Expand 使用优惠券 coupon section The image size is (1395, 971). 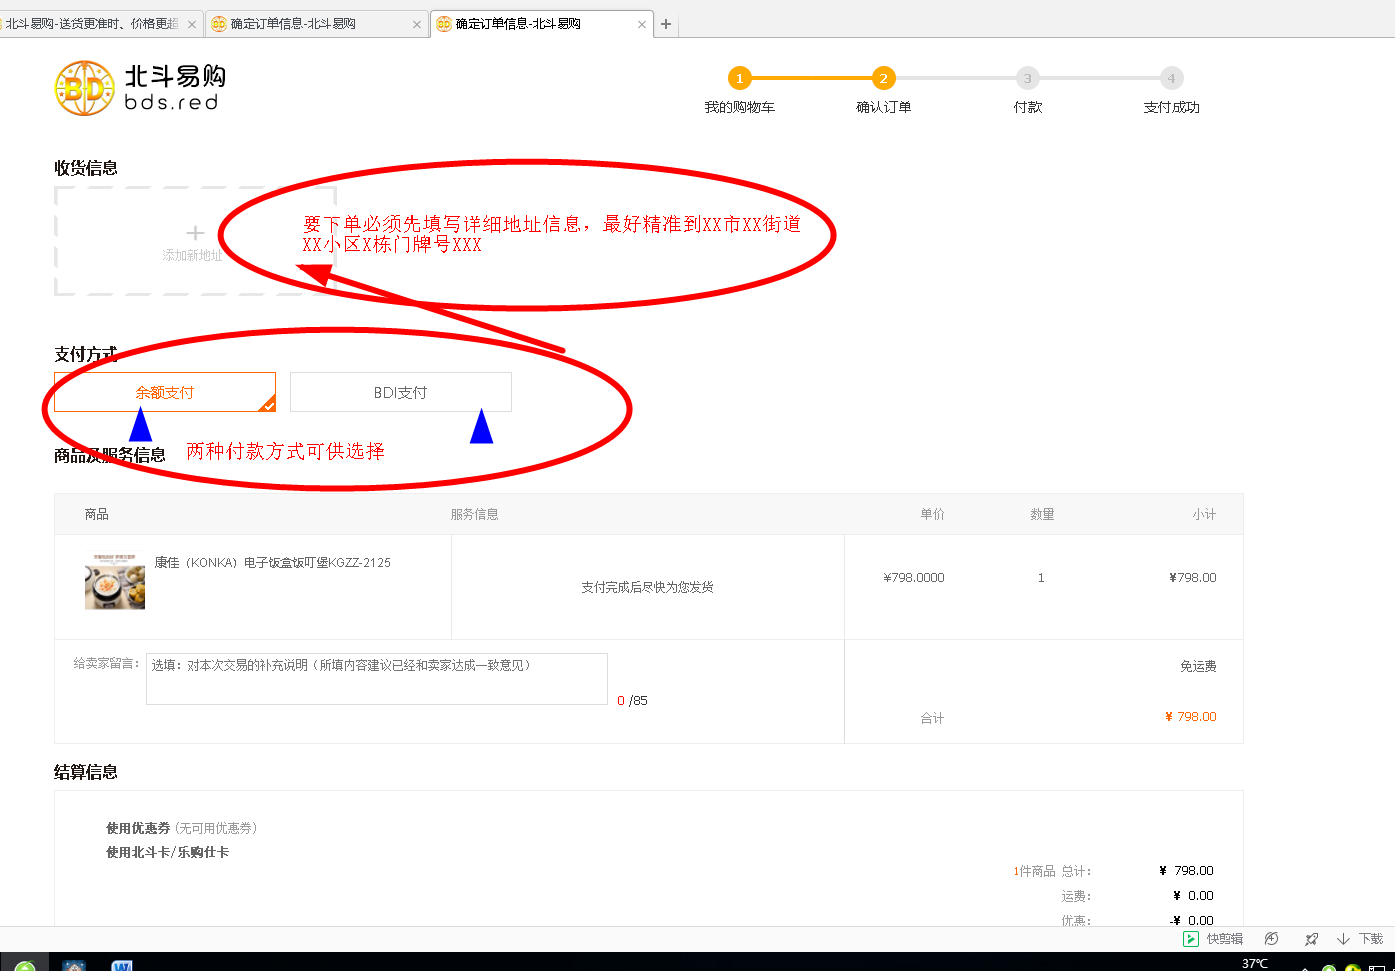pos(138,828)
